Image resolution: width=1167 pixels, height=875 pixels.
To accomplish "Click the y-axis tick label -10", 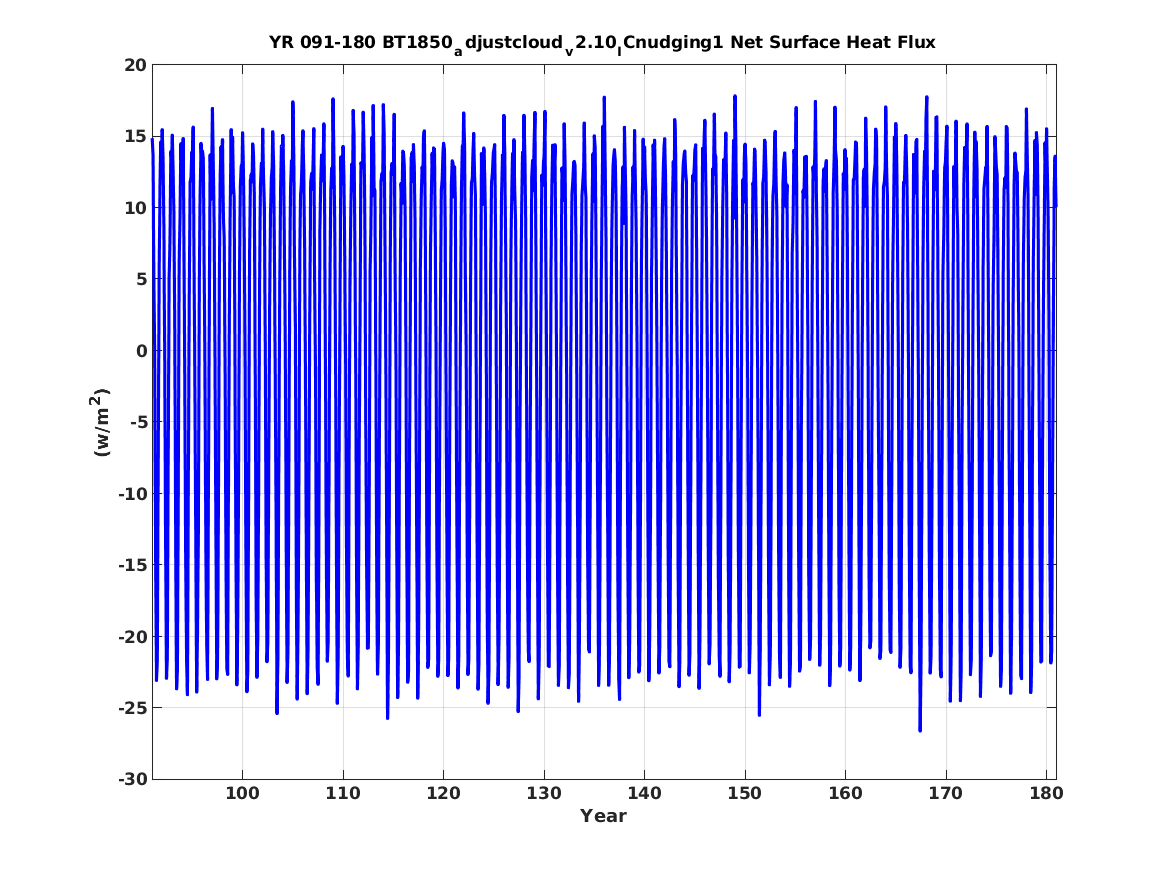I will click(132, 493).
